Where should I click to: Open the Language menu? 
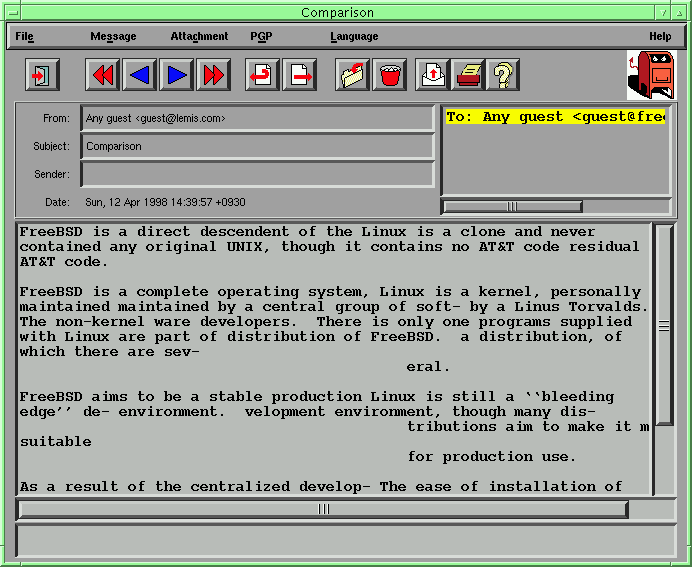coord(354,36)
